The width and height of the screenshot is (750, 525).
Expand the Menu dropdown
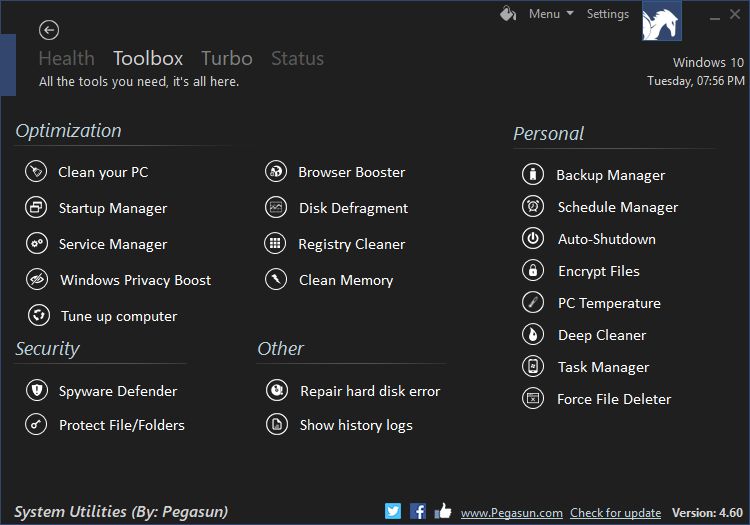pos(551,14)
